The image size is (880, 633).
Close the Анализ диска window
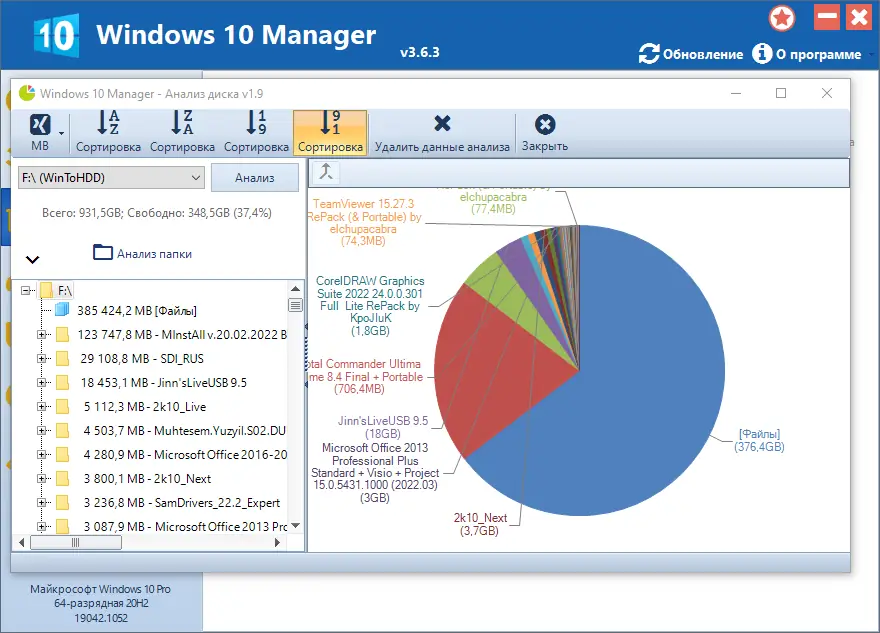(827, 93)
